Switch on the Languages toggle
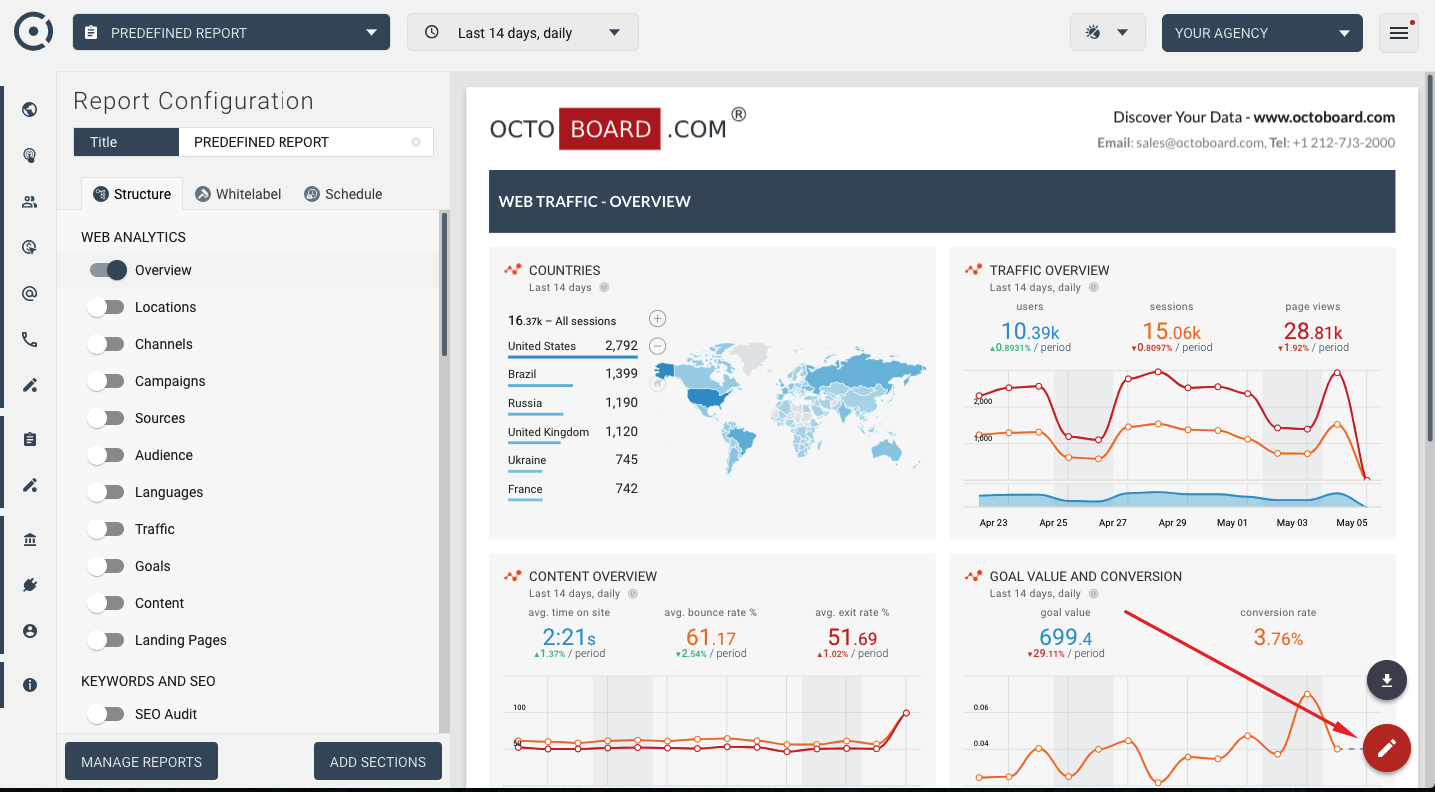The image size is (1435, 792). (105, 492)
